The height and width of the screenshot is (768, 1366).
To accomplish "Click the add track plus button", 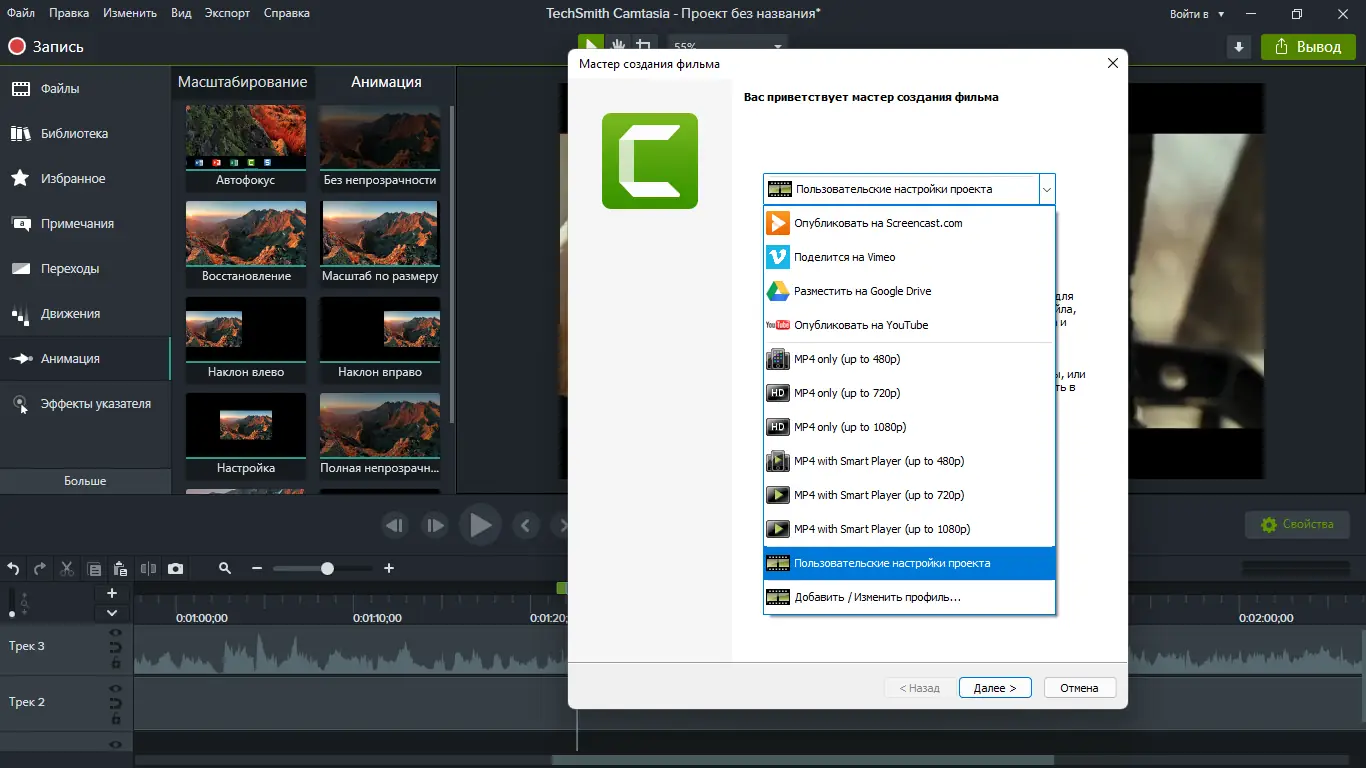I will pos(112,593).
